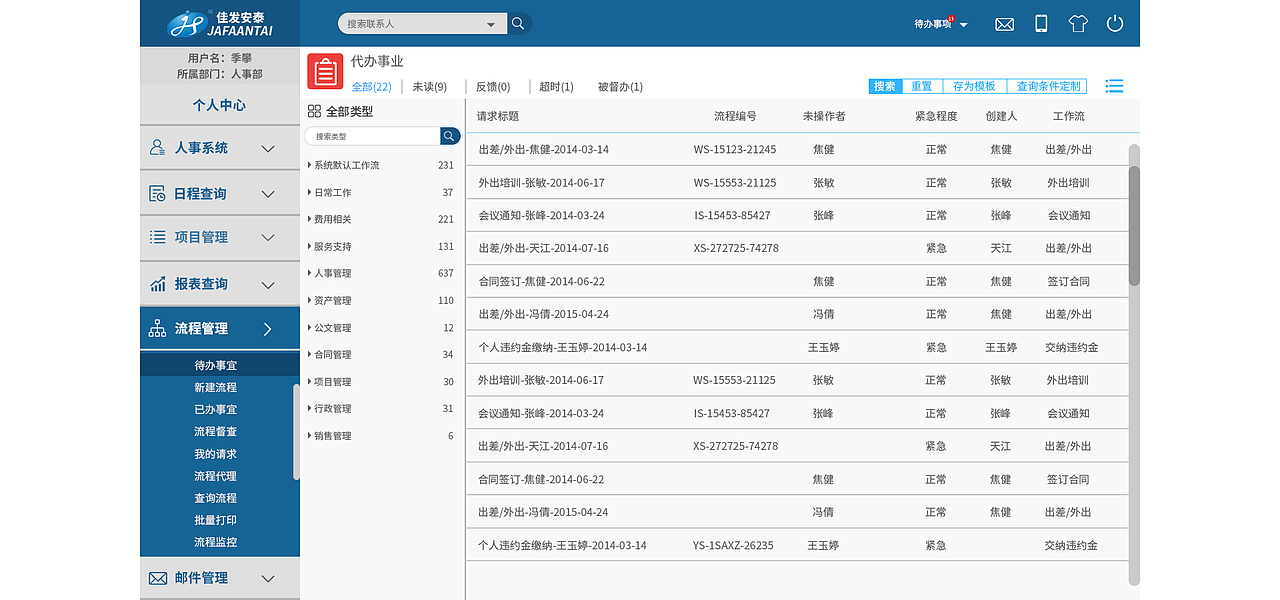This screenshot has height=600, width=1280.
Task: Click the 报表查询 chart icon
Action: (x=156, y=283)
